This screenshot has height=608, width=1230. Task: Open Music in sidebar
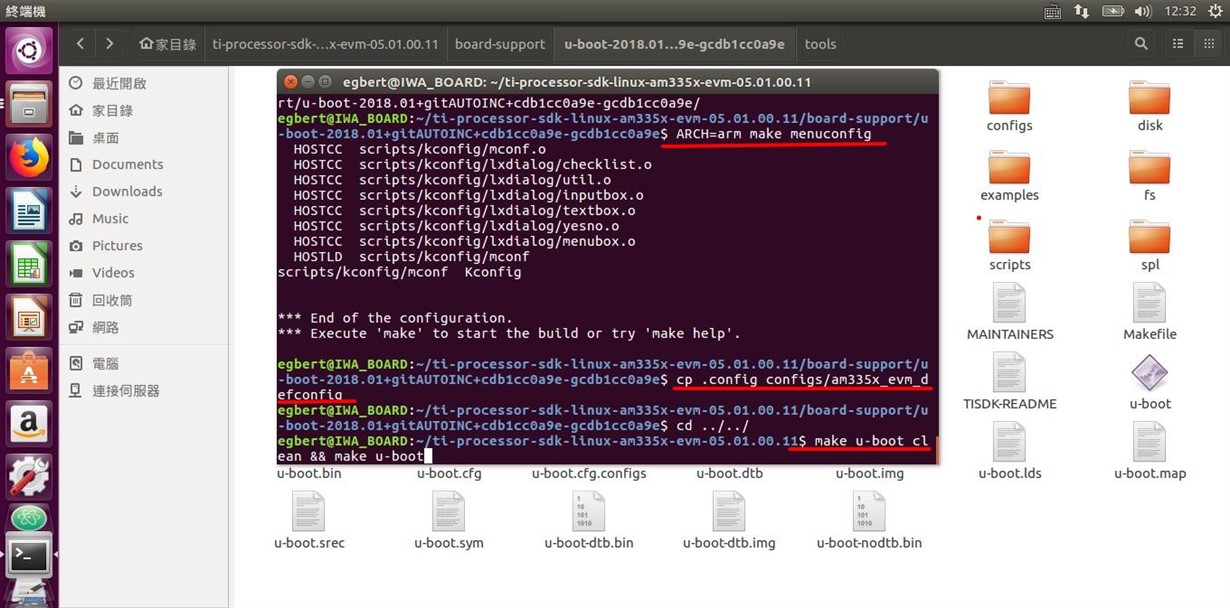coord(110,218)
